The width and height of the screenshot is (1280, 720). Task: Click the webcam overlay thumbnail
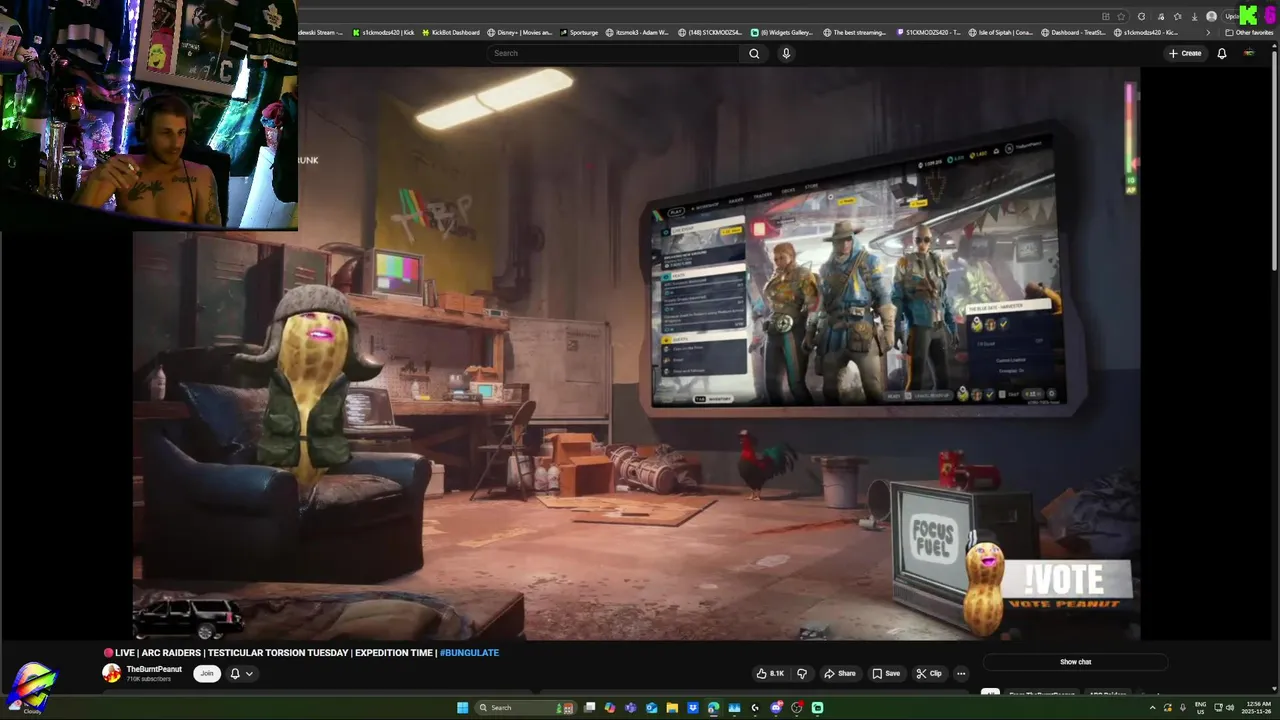pyautogui.click(x=149, y=115)
